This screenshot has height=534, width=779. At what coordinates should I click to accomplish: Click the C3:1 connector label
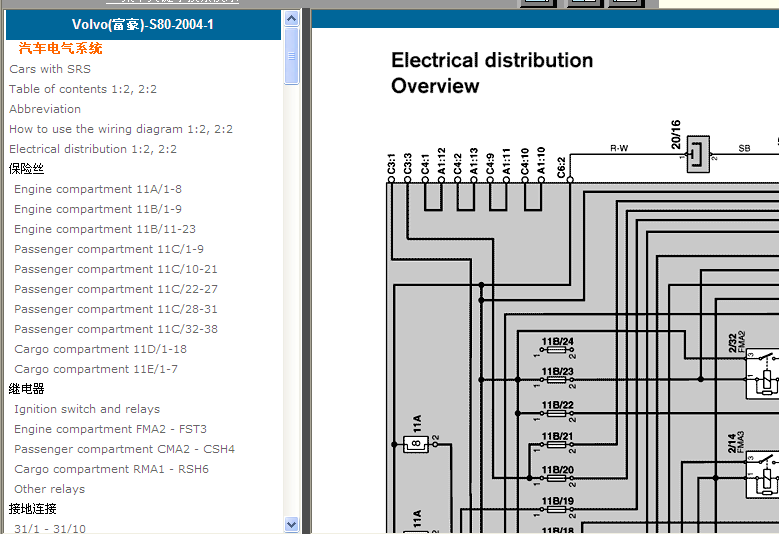[391, 163]
